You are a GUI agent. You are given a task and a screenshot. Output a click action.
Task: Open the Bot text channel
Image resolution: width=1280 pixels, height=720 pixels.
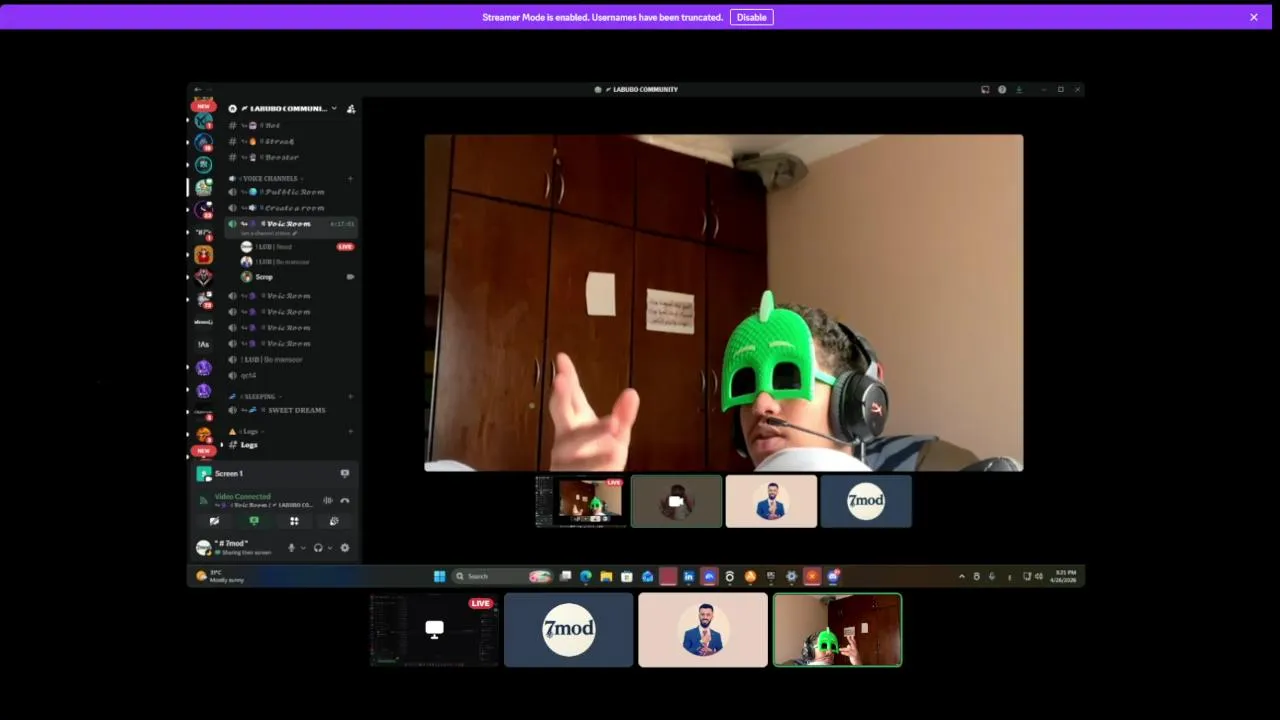click(x=291, y=125)
